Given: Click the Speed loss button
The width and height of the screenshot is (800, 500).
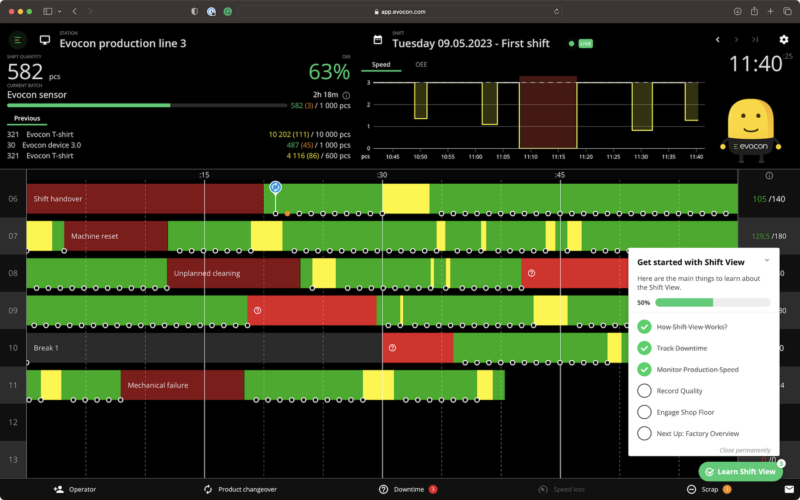Looking at the screenshot, I should [x=561, y=489].
